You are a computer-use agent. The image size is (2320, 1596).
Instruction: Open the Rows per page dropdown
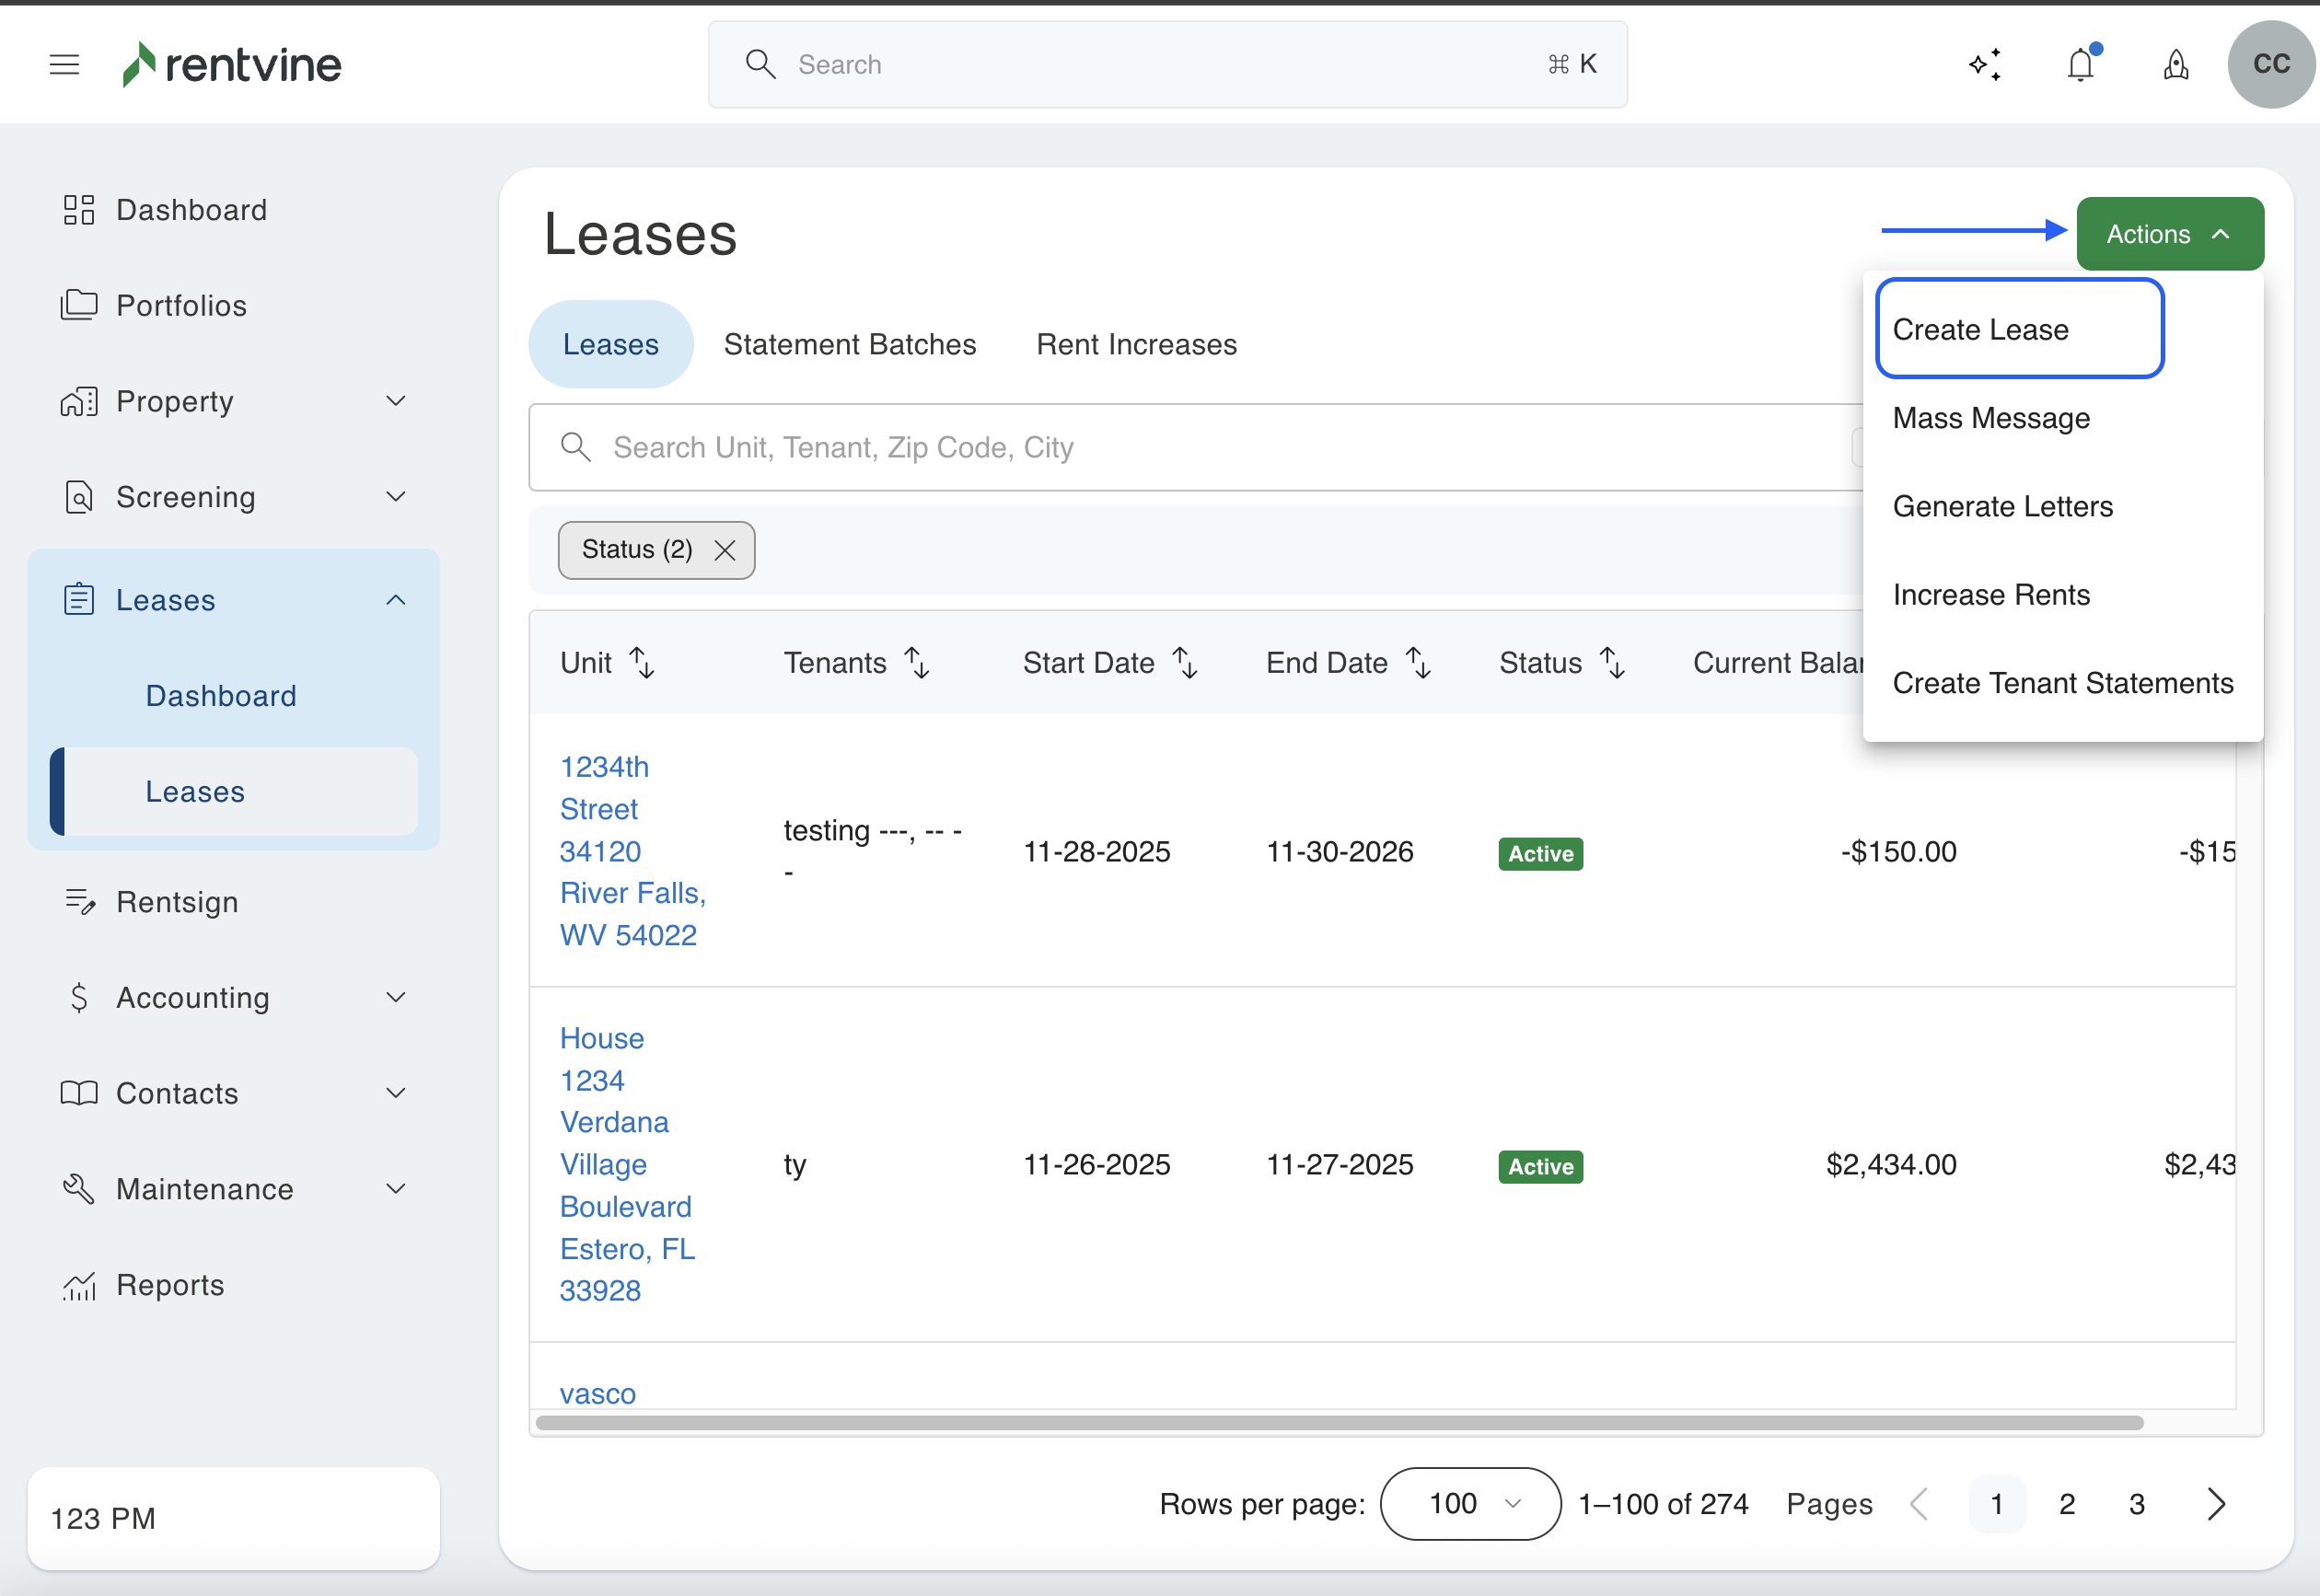[1470, 1504]
